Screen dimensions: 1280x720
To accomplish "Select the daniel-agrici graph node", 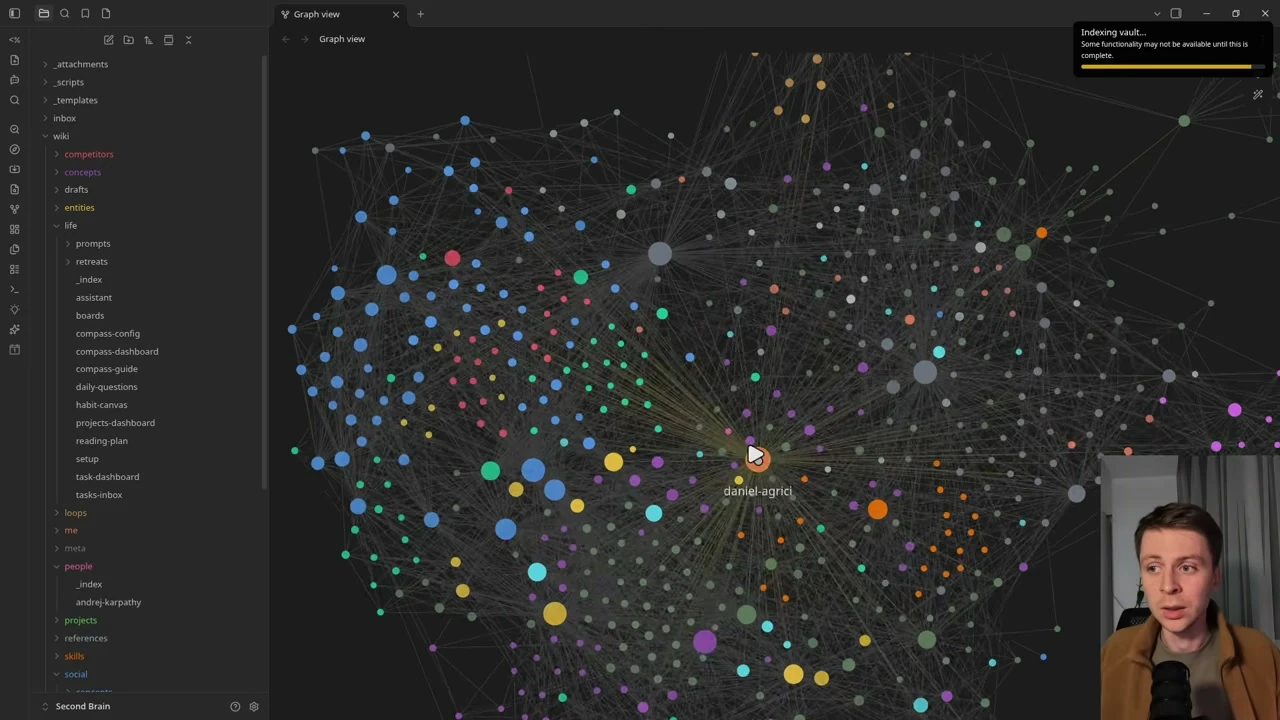I will (x=757, y=458).
